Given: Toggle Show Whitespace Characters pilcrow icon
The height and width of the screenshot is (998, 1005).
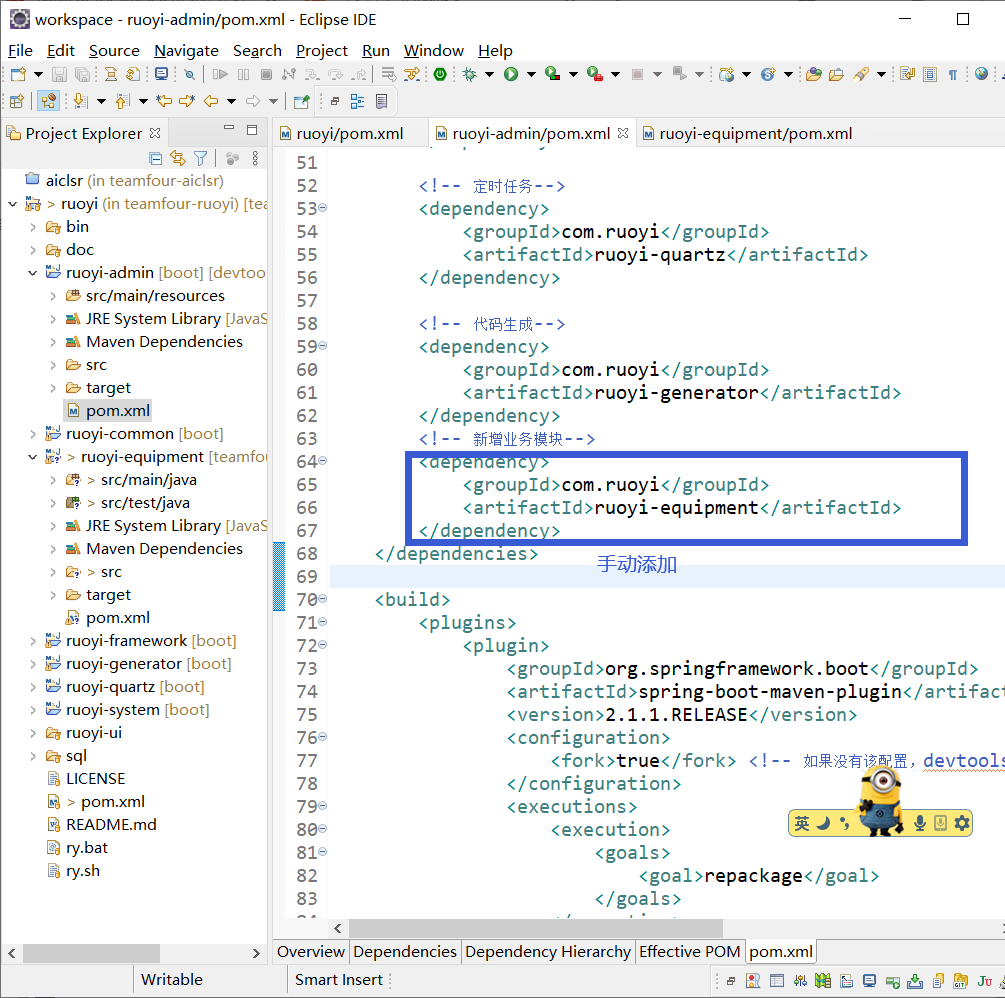Looking at the screenshot, I should point(953,74).
